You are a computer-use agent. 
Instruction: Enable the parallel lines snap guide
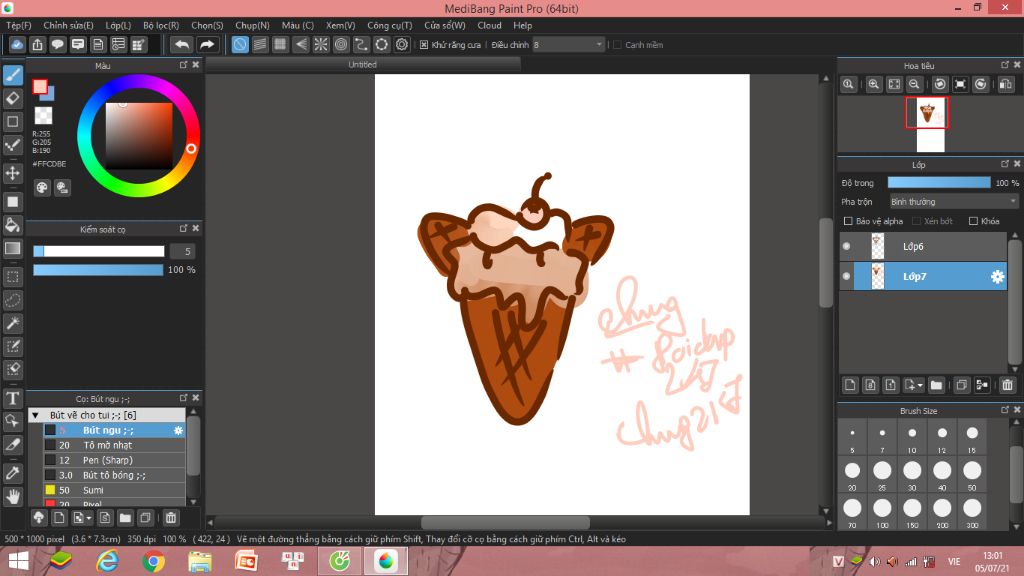(x=260, y=44)
